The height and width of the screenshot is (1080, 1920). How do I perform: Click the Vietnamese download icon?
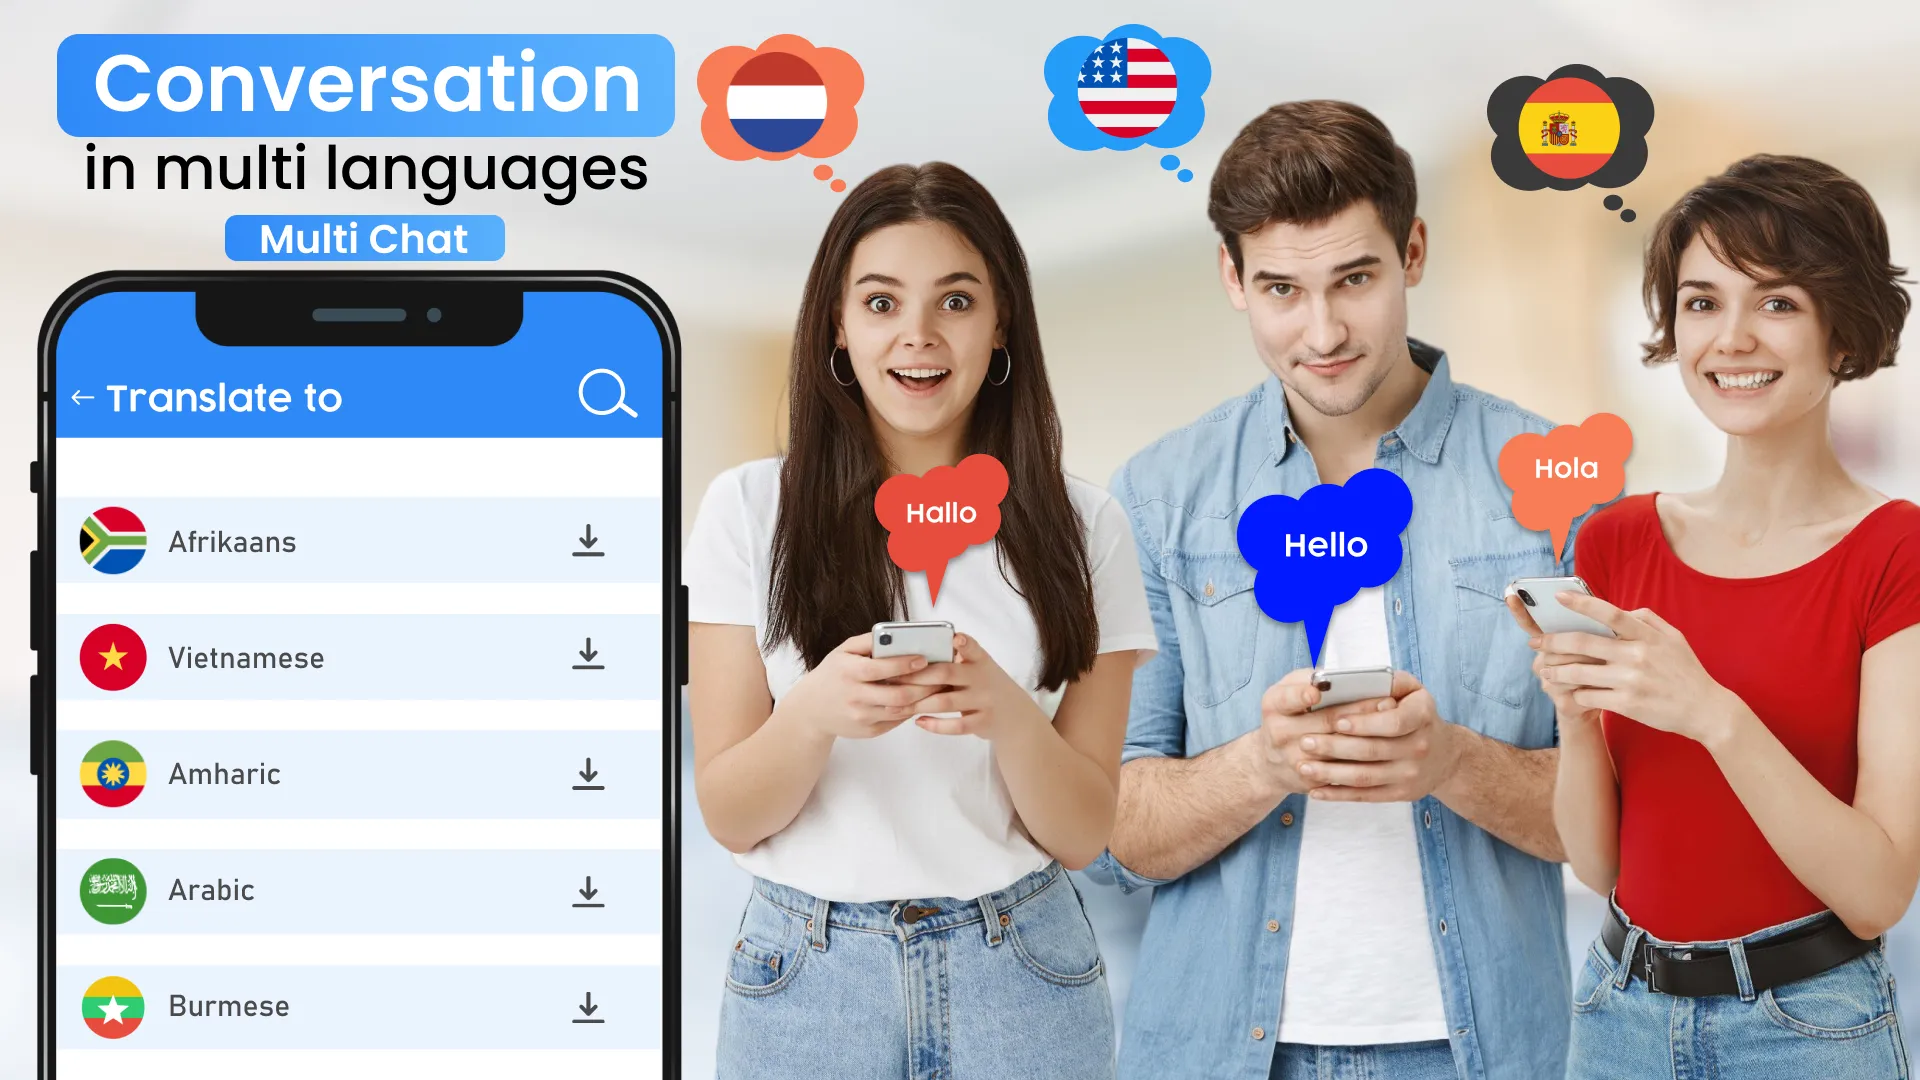[x=588, y=655]
